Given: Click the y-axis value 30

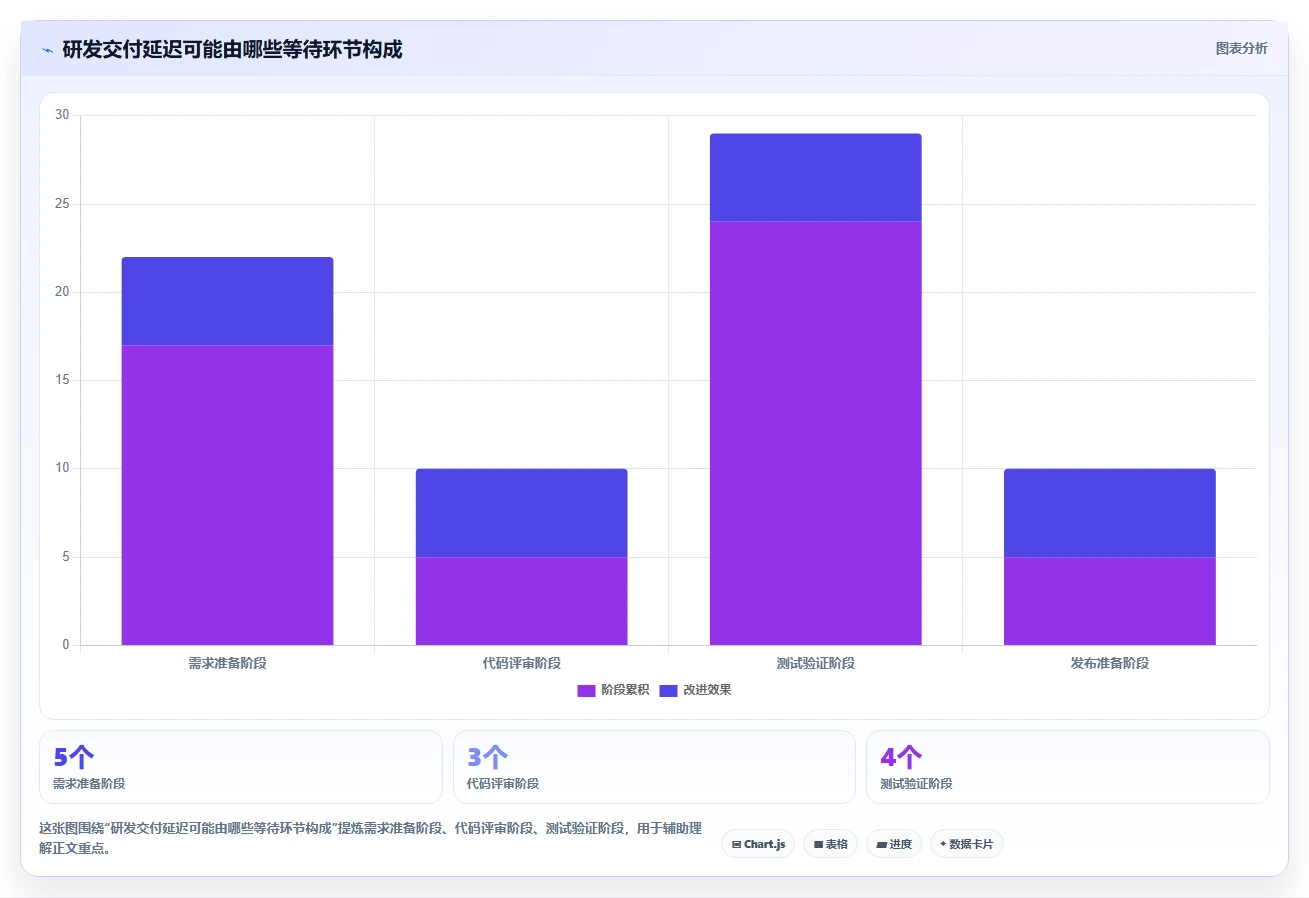Looking at the screenshot, I should click(x=62, y=115).
